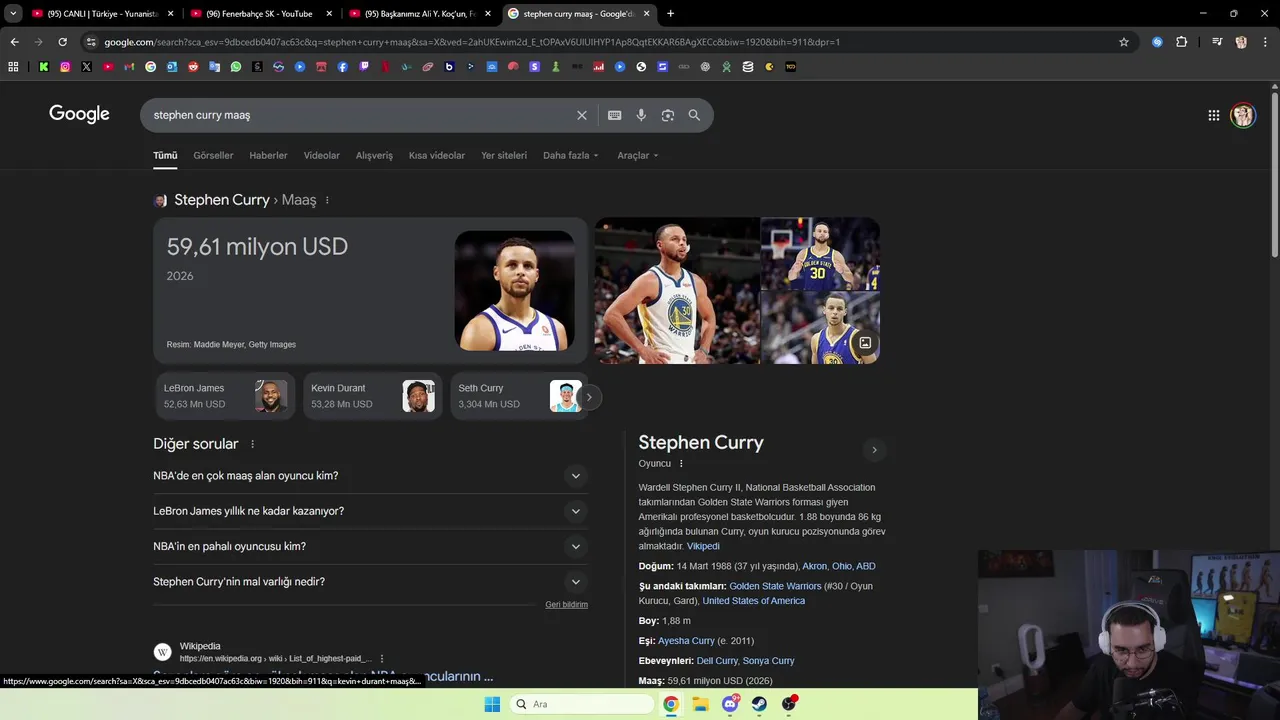Switch to the 'Fenerbahçe SK - YouTube' browser tab

pyautogui.click(x=260, y=14)
